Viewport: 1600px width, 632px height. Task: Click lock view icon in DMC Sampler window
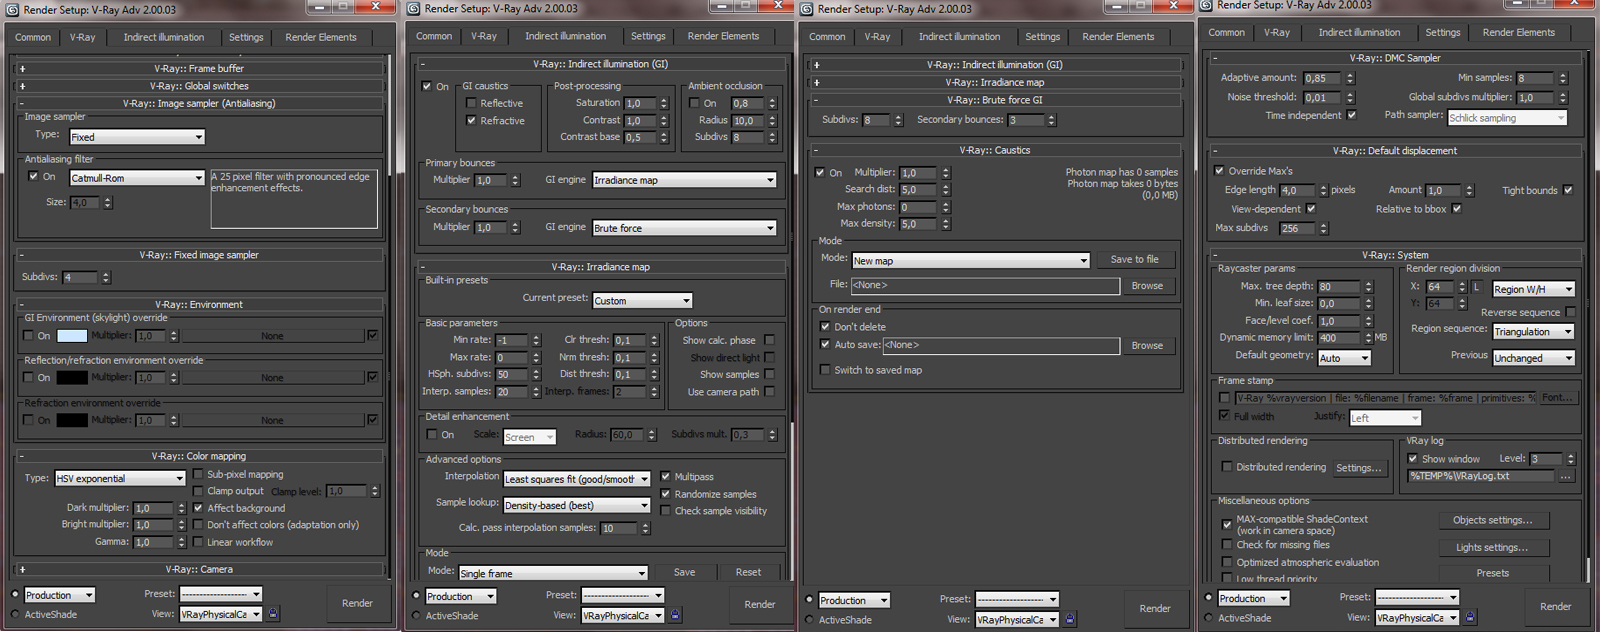pos(1469,617)
